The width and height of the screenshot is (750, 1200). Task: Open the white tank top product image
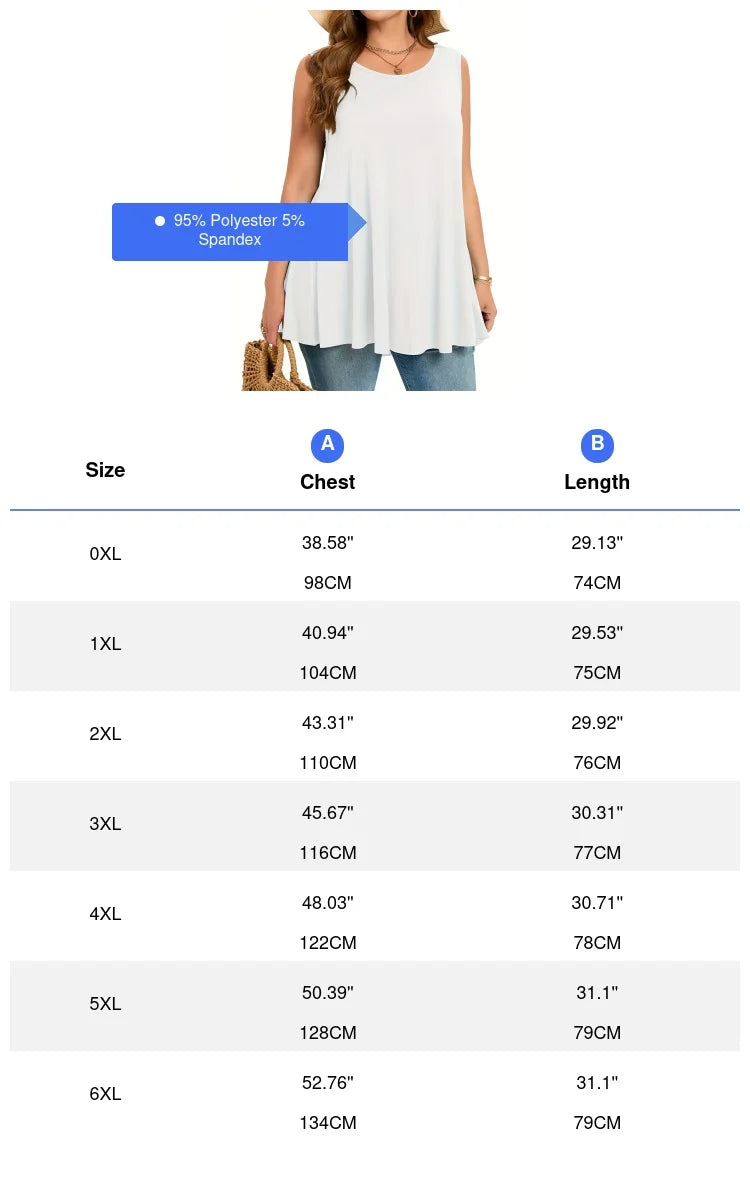[x=375, y=200]
